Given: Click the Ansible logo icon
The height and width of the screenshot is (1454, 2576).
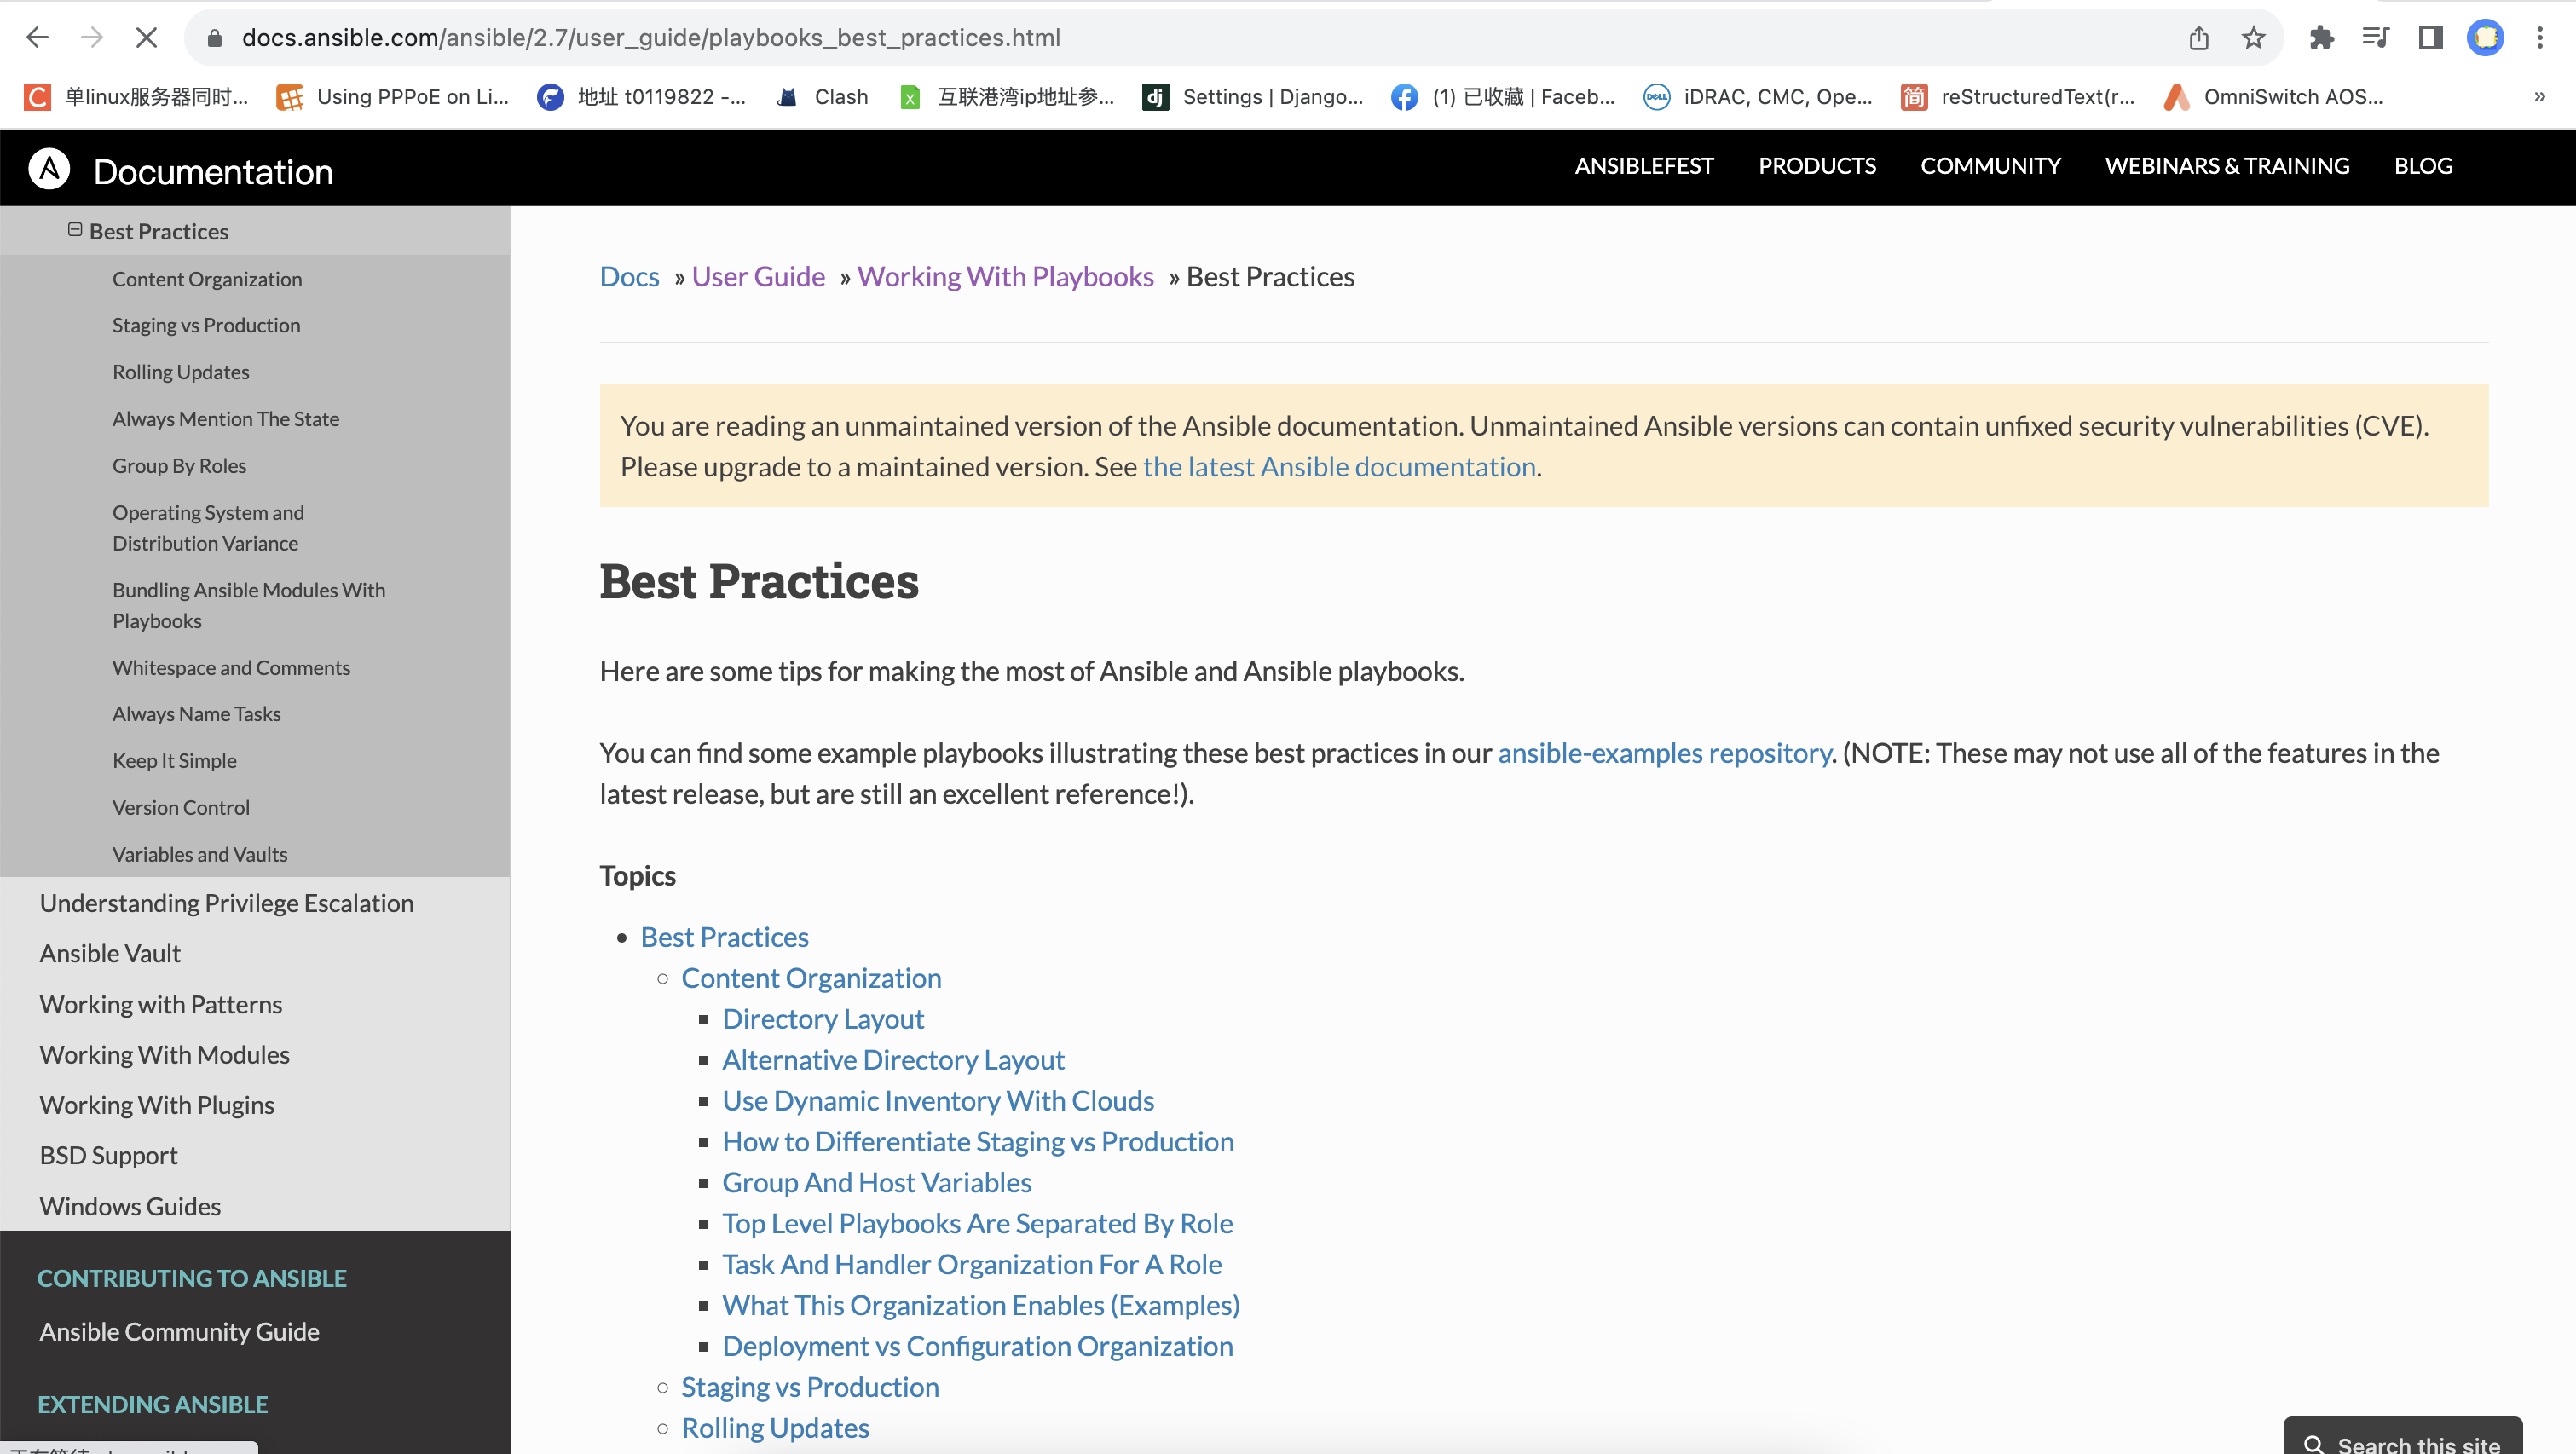Looking at the screenshot, I should (49, 169).
